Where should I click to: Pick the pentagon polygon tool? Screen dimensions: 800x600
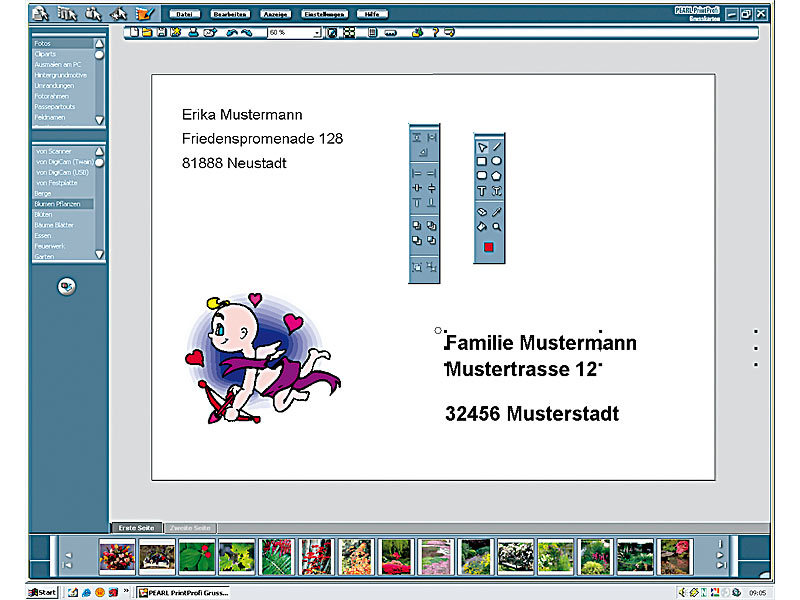tap(497, 175)
